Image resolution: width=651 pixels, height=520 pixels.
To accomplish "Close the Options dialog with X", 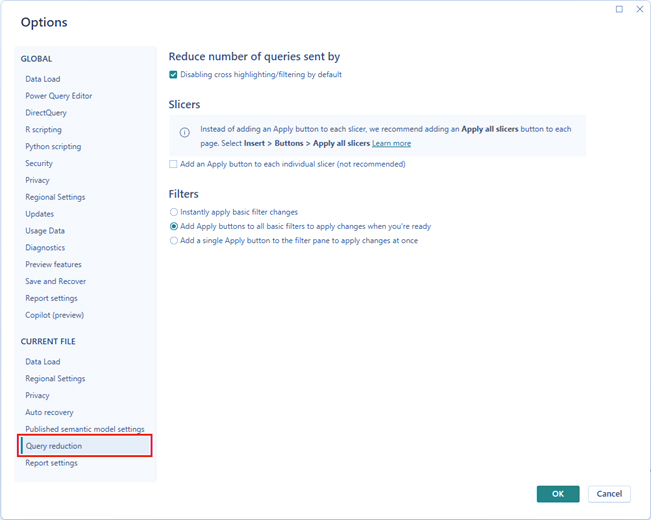I will coord(640,9).
